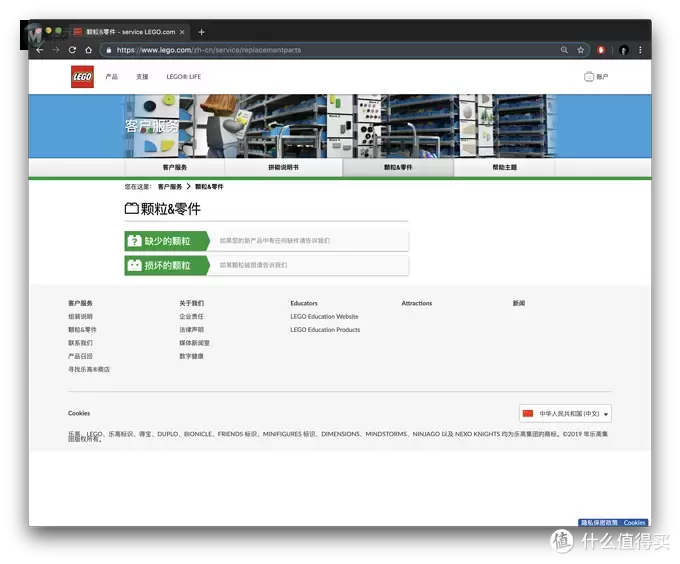
Task: Open footer link 媒体新闻室
Action: (x=195, y=343)
